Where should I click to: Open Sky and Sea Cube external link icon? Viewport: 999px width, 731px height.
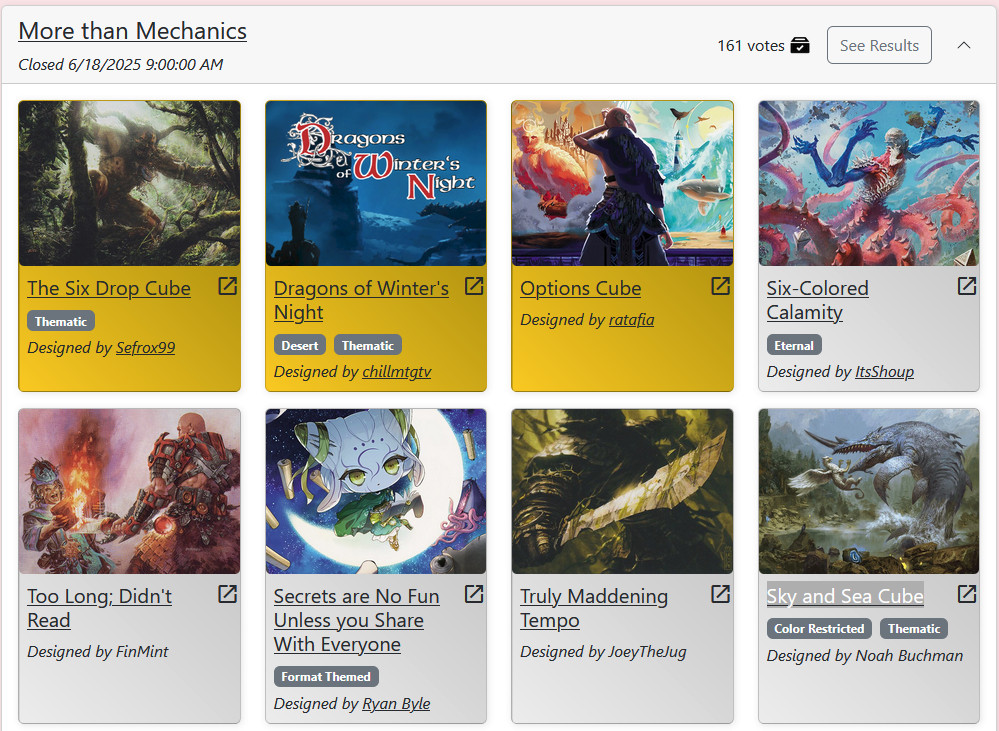tap(967, 594)
